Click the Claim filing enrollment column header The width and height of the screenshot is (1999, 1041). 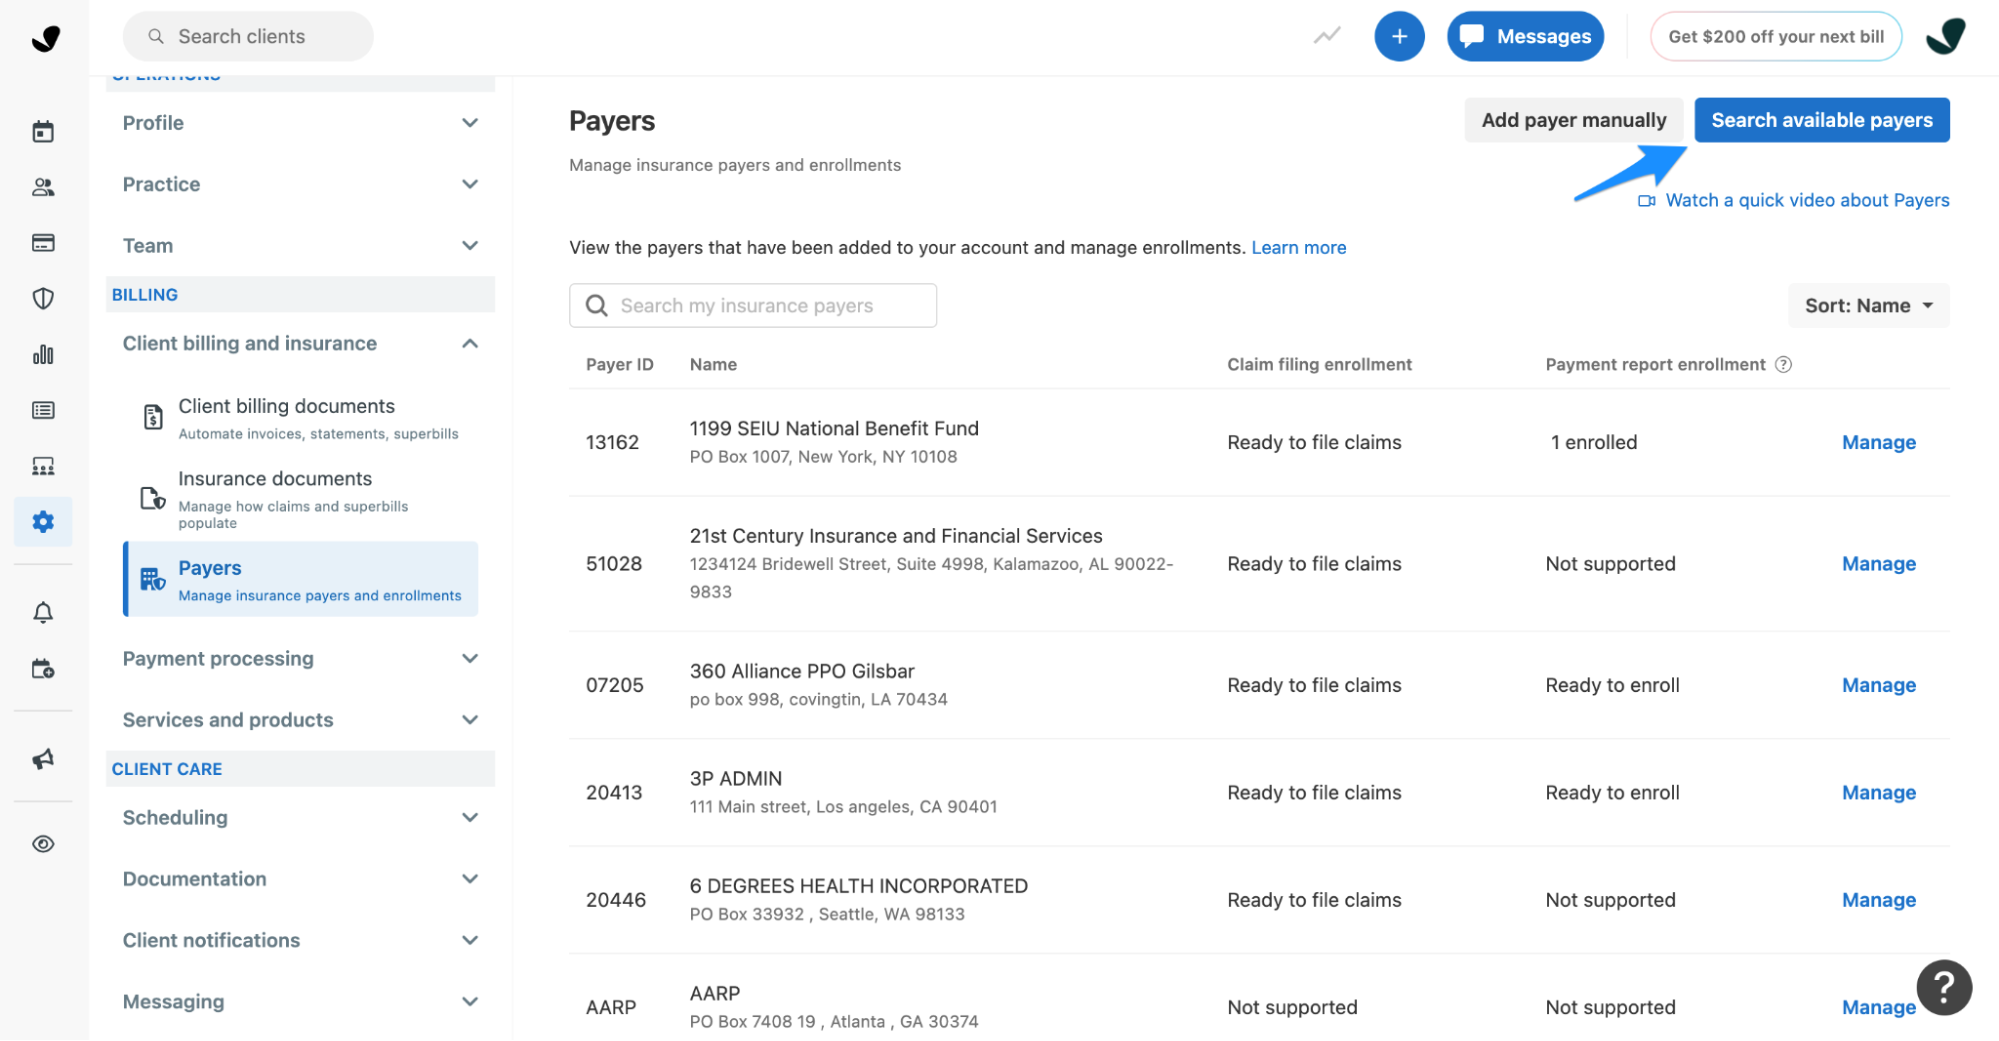1319,365
